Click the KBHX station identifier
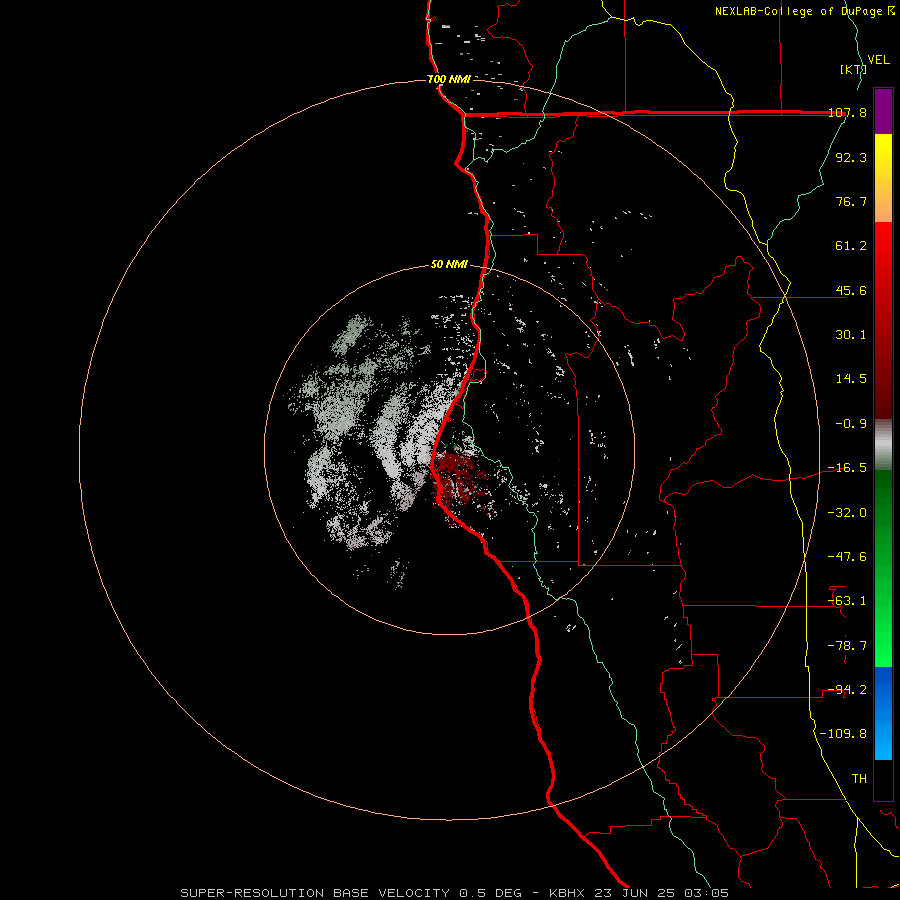 click(x=567, y=893)
